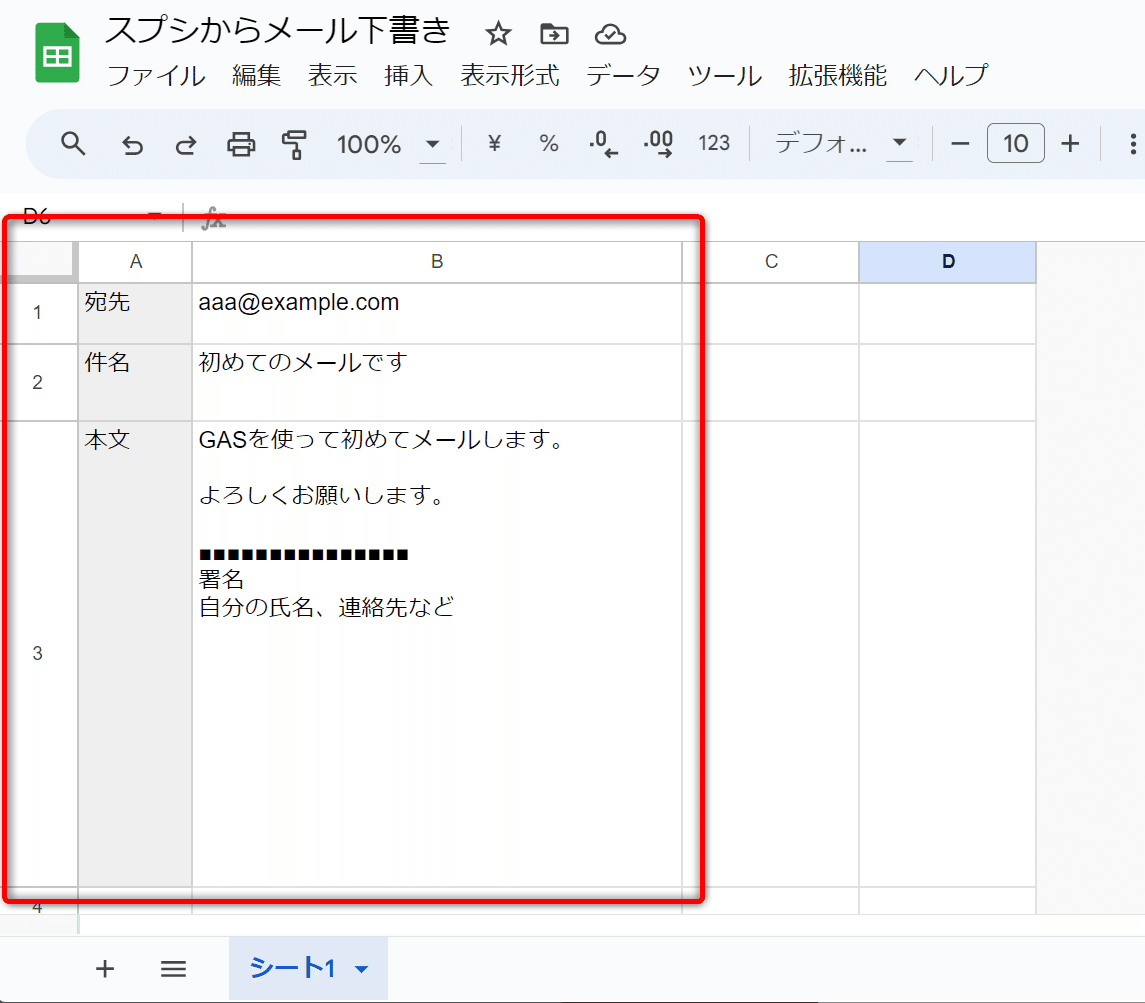
Task: Open the 表示 menu
Action: [332, 75]
